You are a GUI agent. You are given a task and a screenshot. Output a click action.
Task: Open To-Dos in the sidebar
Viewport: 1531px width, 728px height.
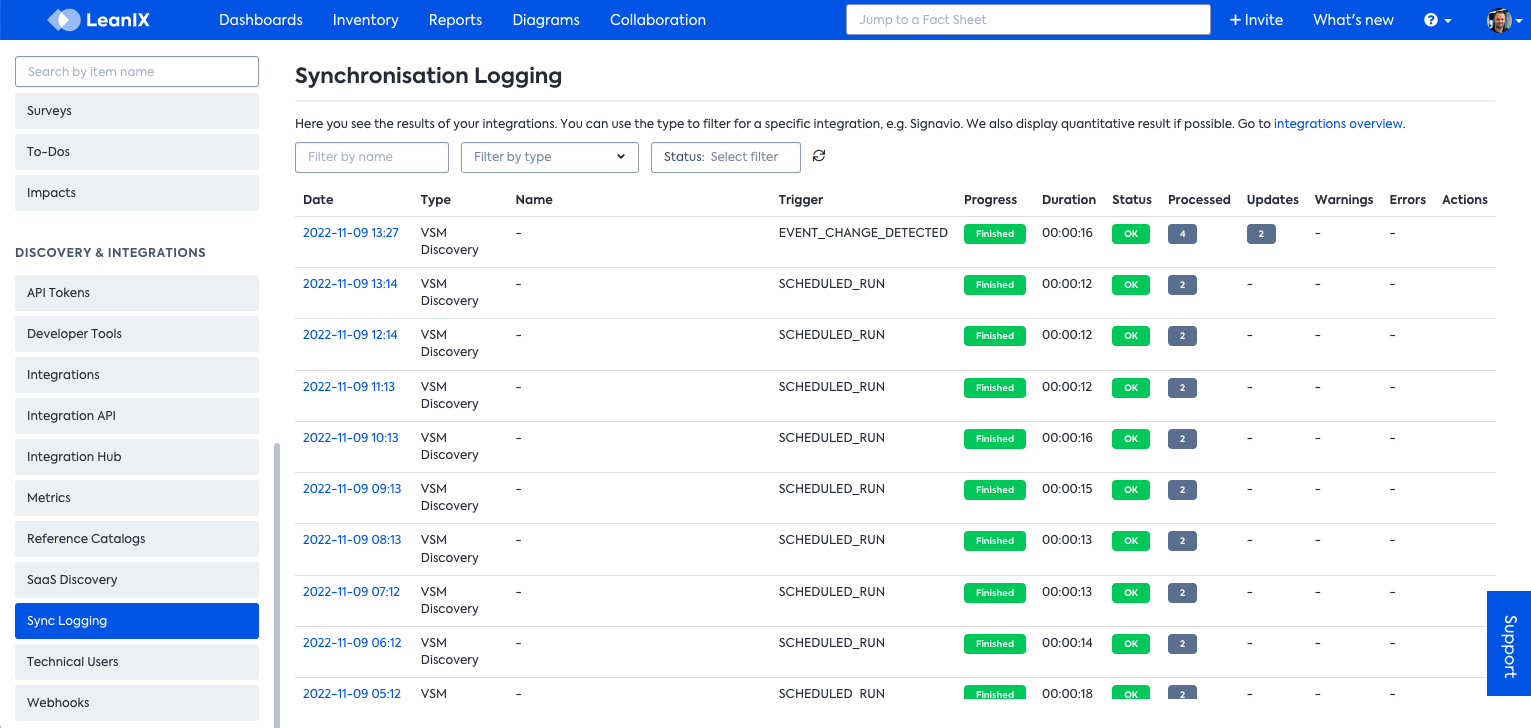point(137,152)
